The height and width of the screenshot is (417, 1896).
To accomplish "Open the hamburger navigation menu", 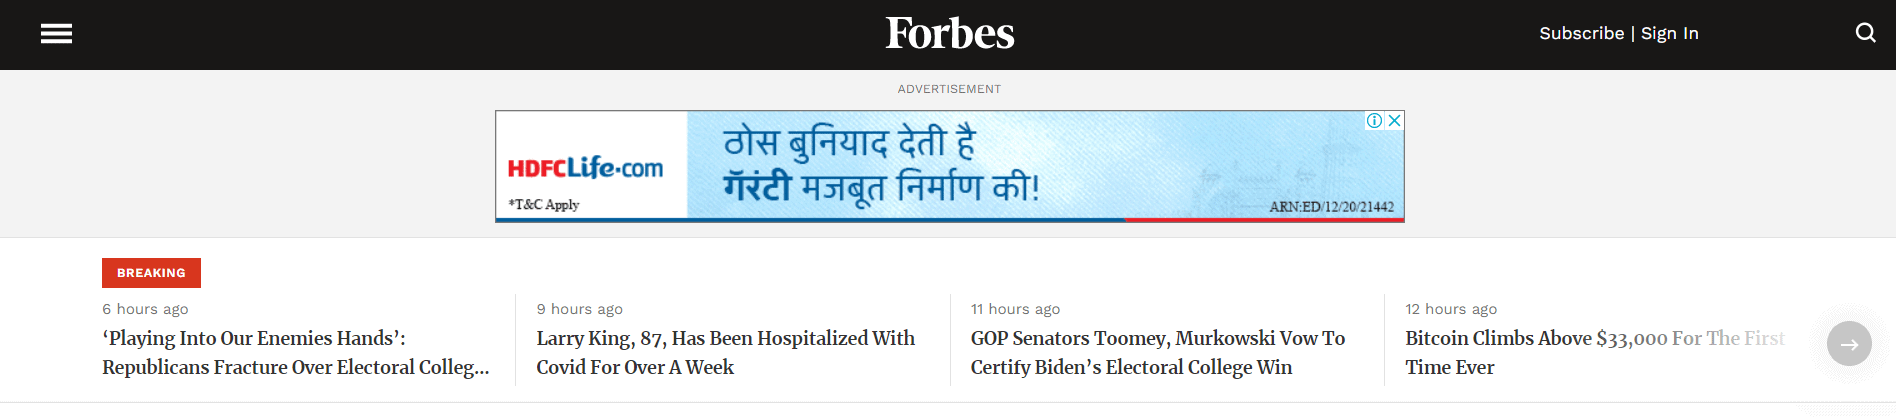I will point(56,34).
